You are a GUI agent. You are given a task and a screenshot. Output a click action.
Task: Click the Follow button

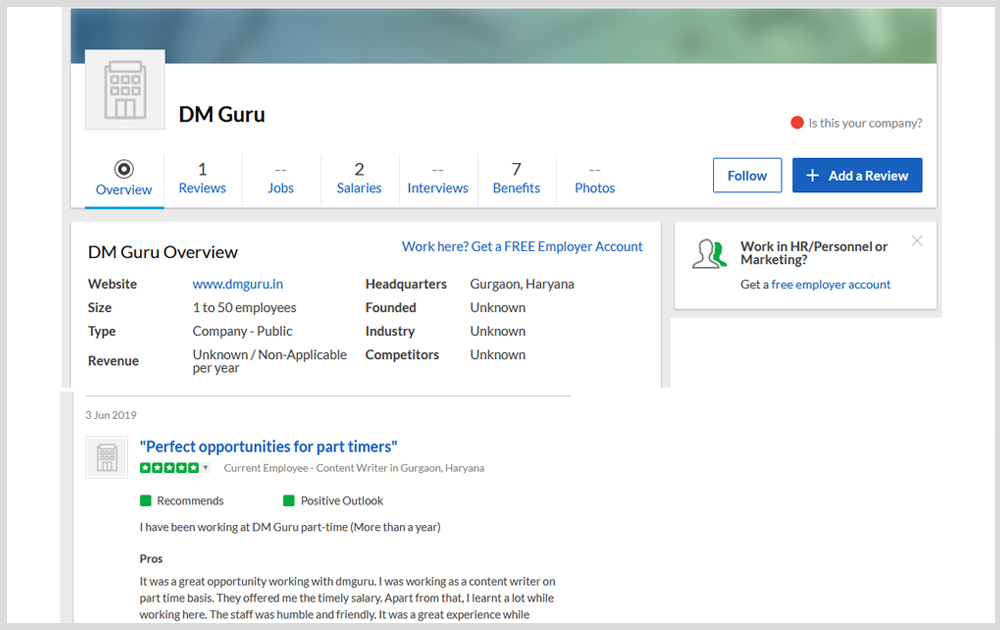747,175
